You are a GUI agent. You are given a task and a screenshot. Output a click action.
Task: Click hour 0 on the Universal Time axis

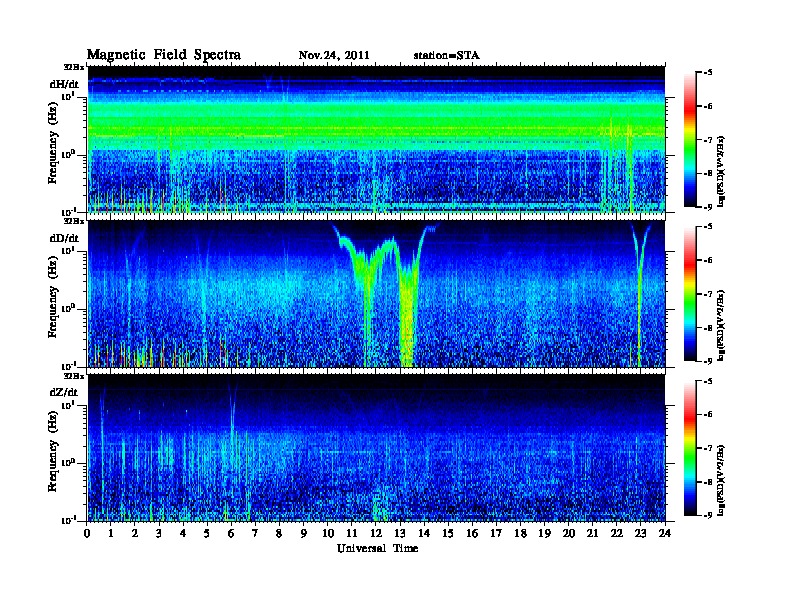[87, 534]
